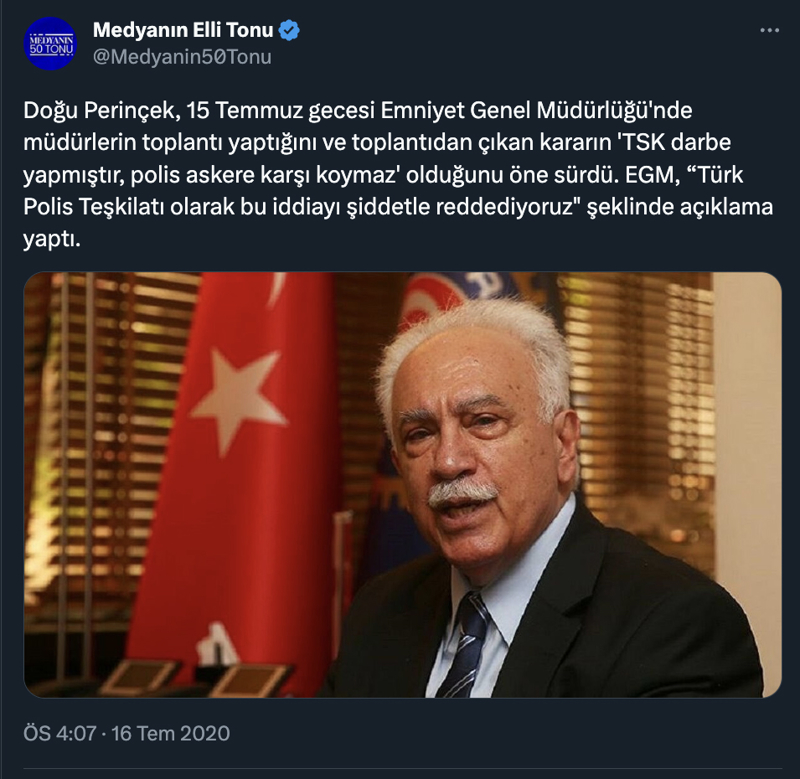Click the "50 TONU" text inside avatar logo

point(51,49)
